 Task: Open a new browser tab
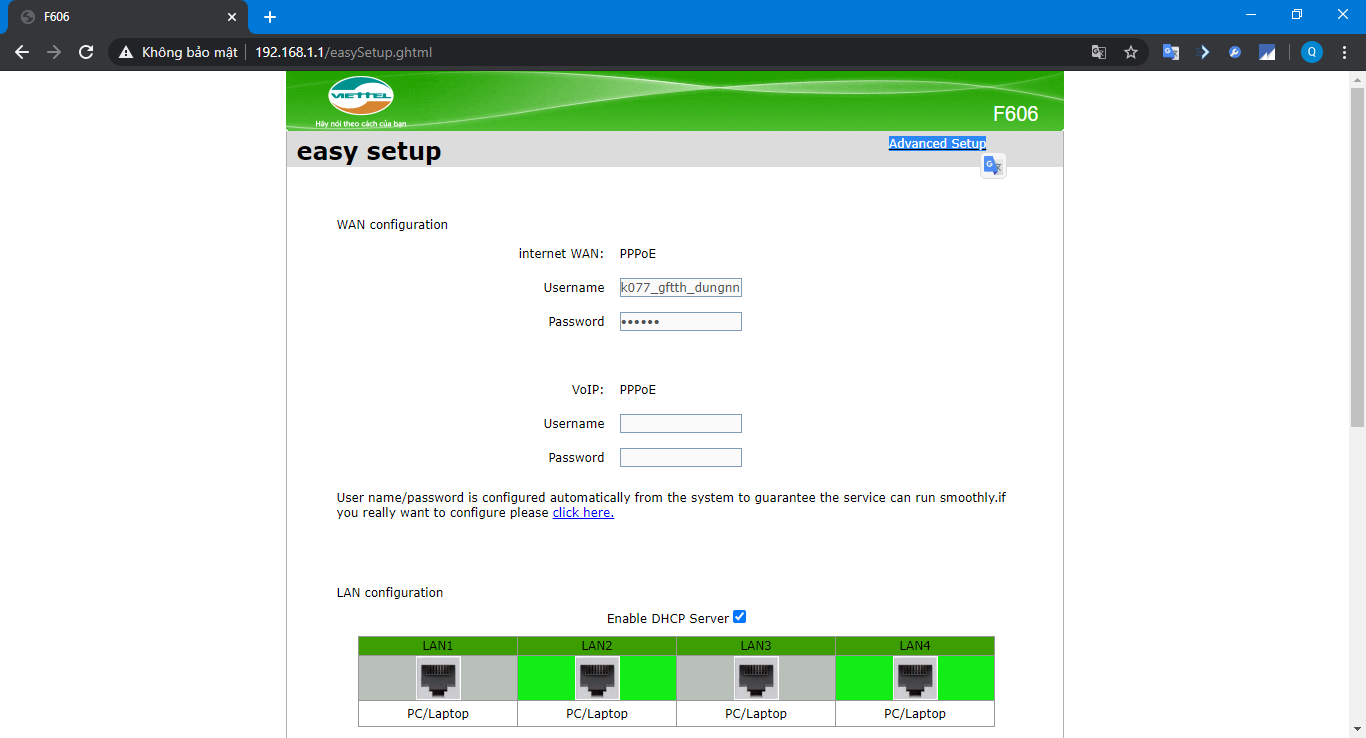[270, 17]
